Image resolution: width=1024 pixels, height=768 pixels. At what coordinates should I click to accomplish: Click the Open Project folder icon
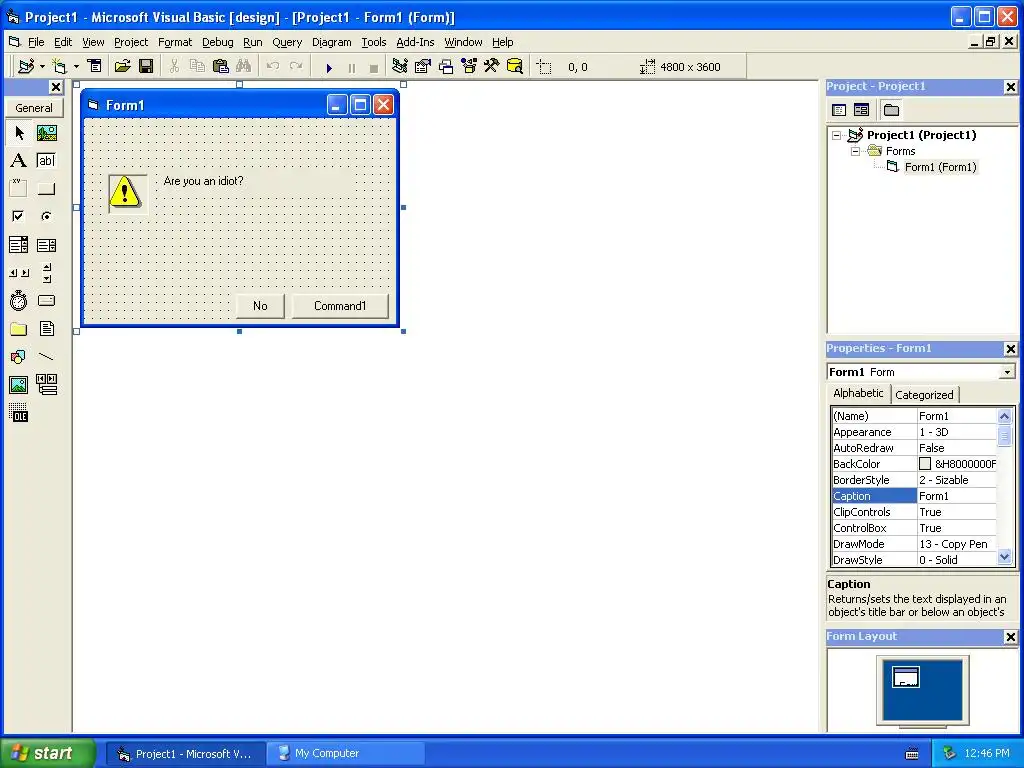pyautogui.click(x=122, y=66)
